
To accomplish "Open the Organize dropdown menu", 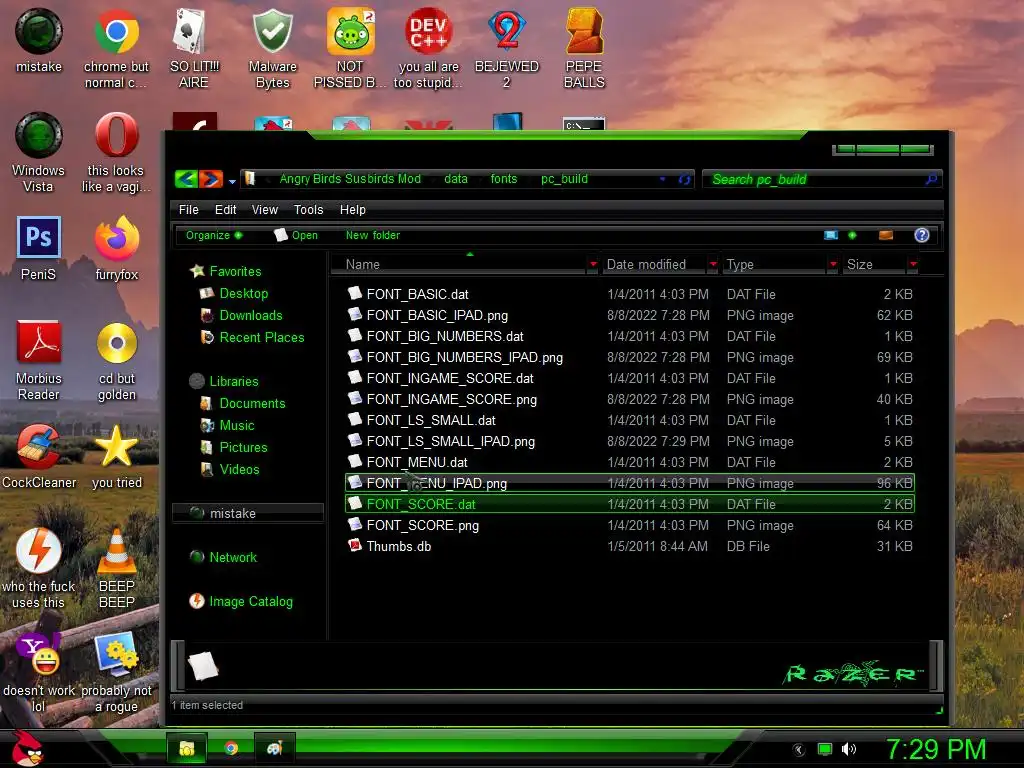I will [214, 235].
